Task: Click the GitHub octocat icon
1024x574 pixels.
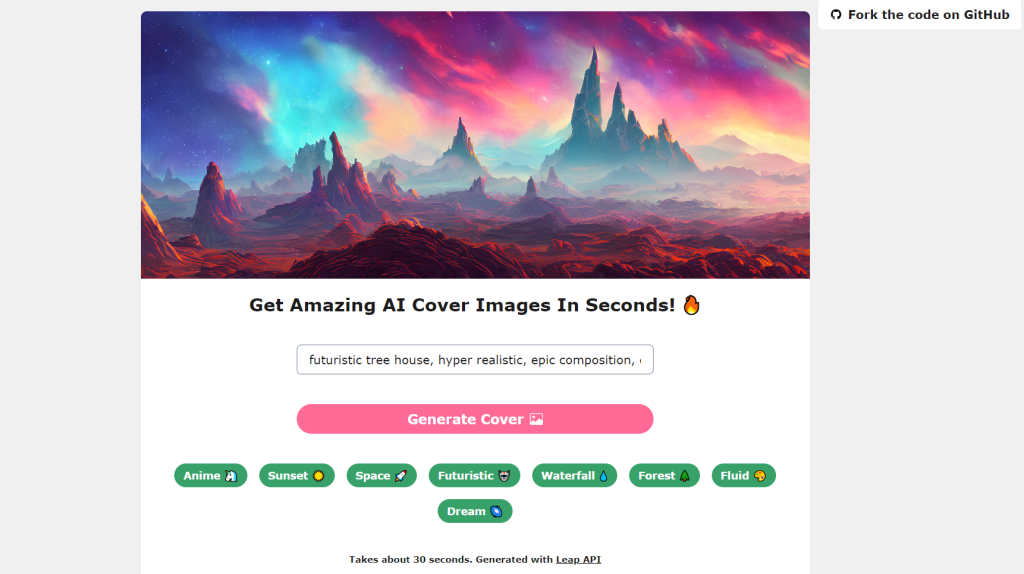Action: (x=836, y=14)
